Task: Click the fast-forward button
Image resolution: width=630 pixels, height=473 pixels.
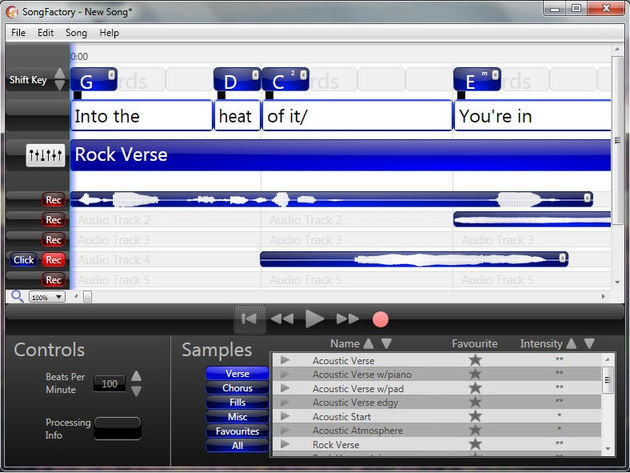Action: click(348, 319)
